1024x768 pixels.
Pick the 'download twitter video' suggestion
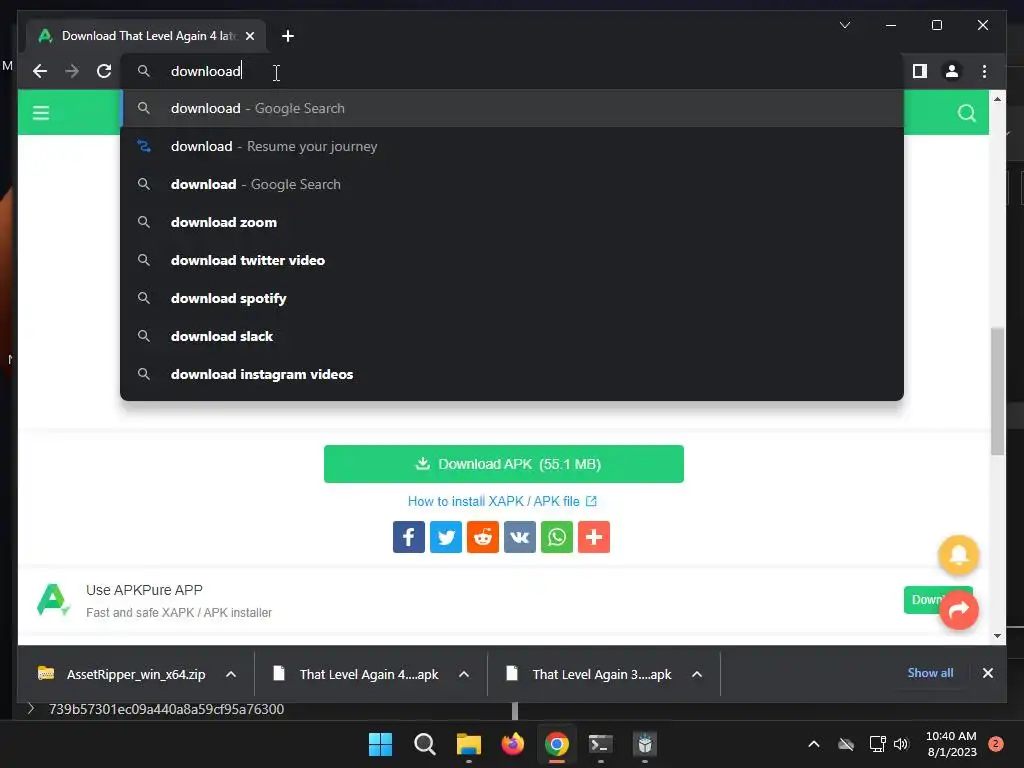(x=512, y=260)
